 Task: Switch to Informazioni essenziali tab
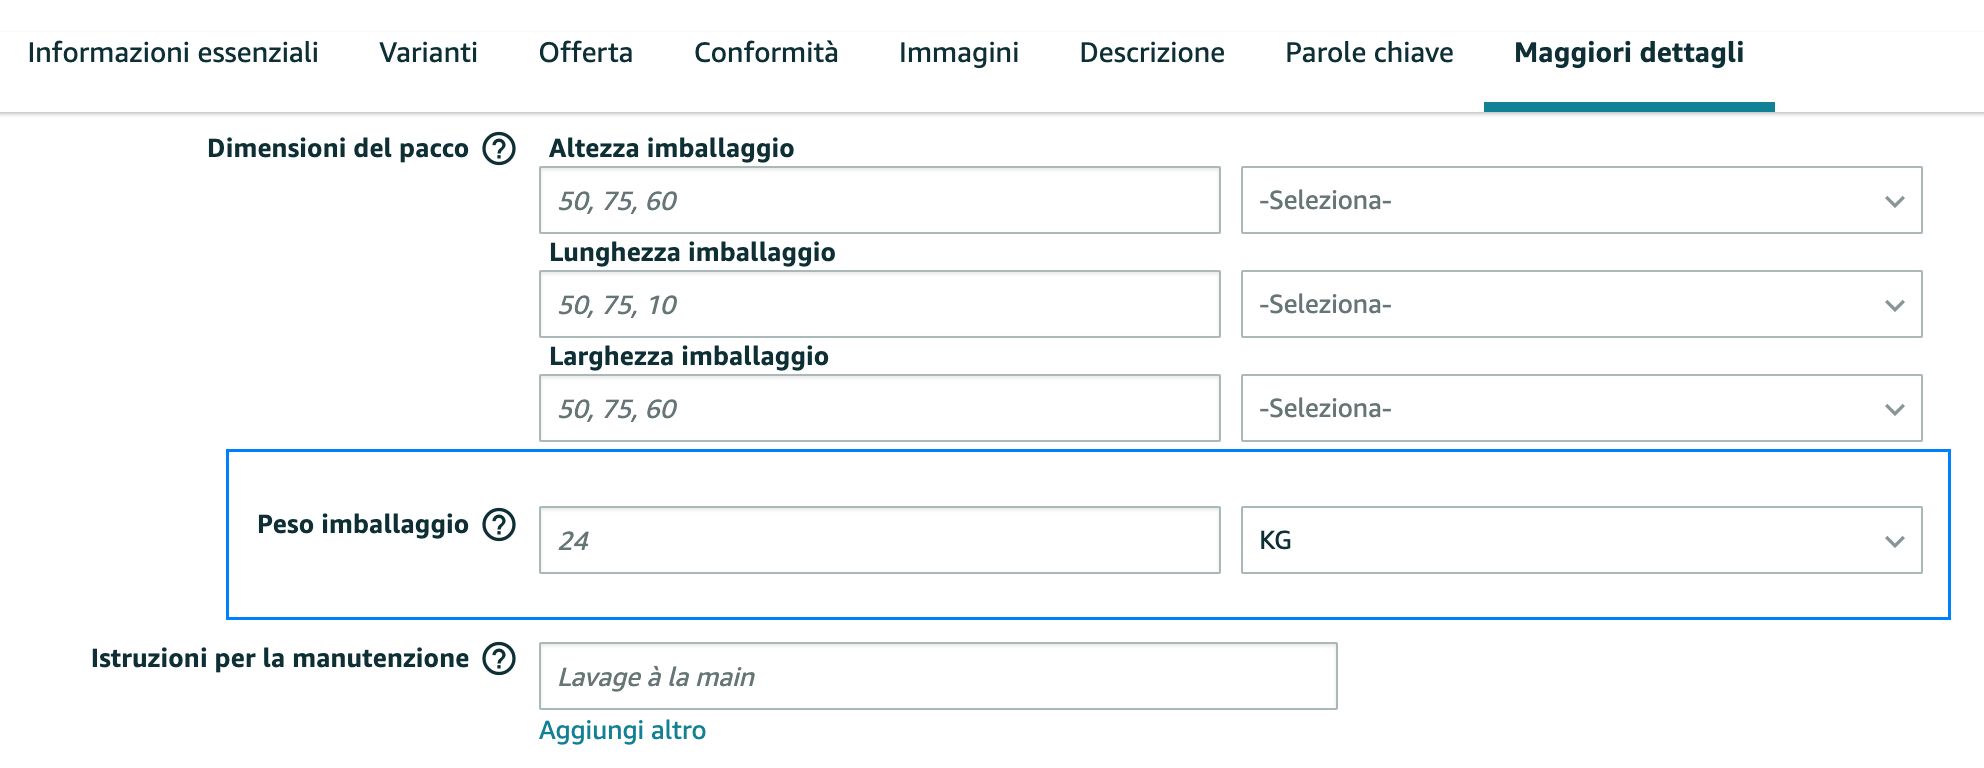[x=173, y=53]
